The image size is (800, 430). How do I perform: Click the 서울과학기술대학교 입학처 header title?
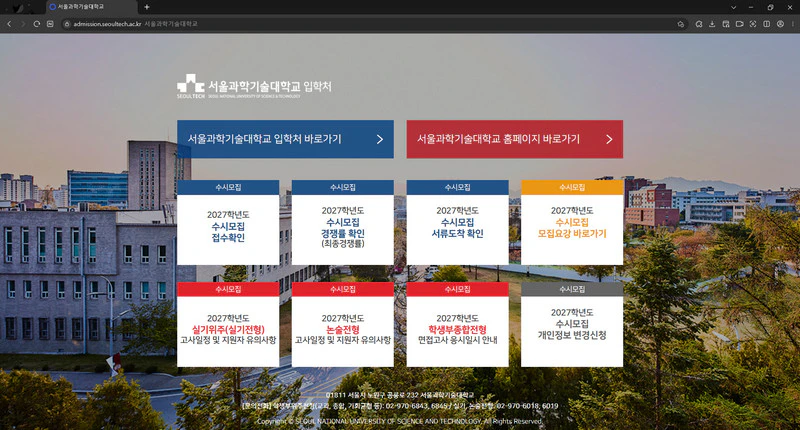(x=269, y=86)
